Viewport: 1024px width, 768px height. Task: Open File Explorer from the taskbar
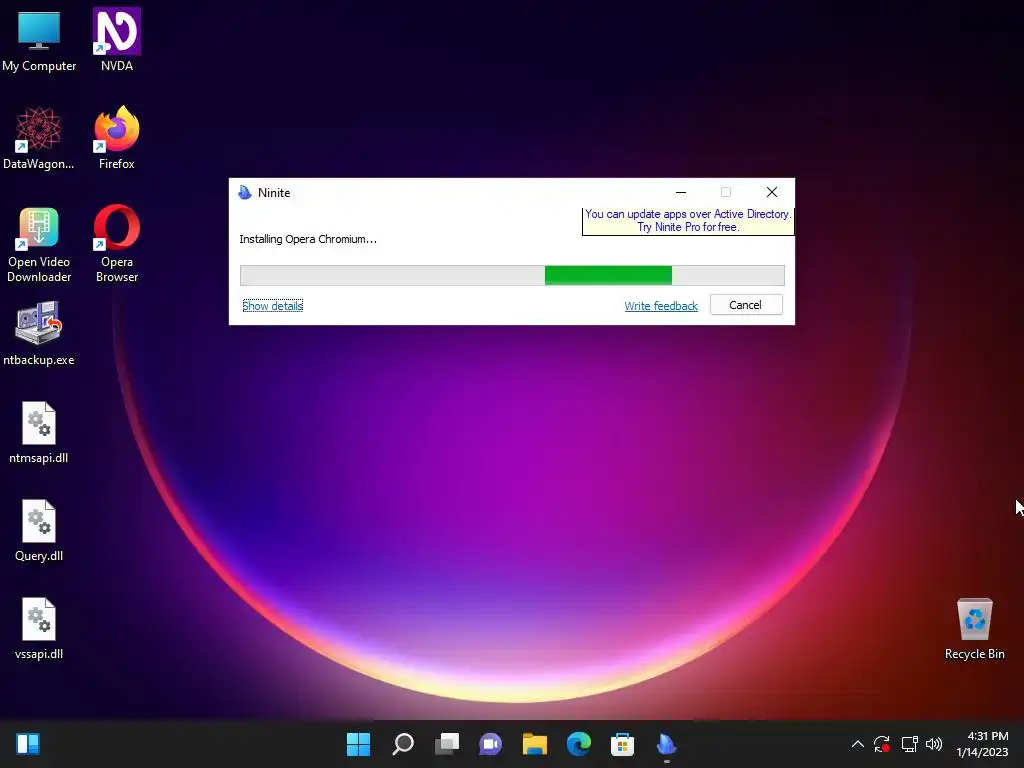pyautogui.click(x=534, y=744)
